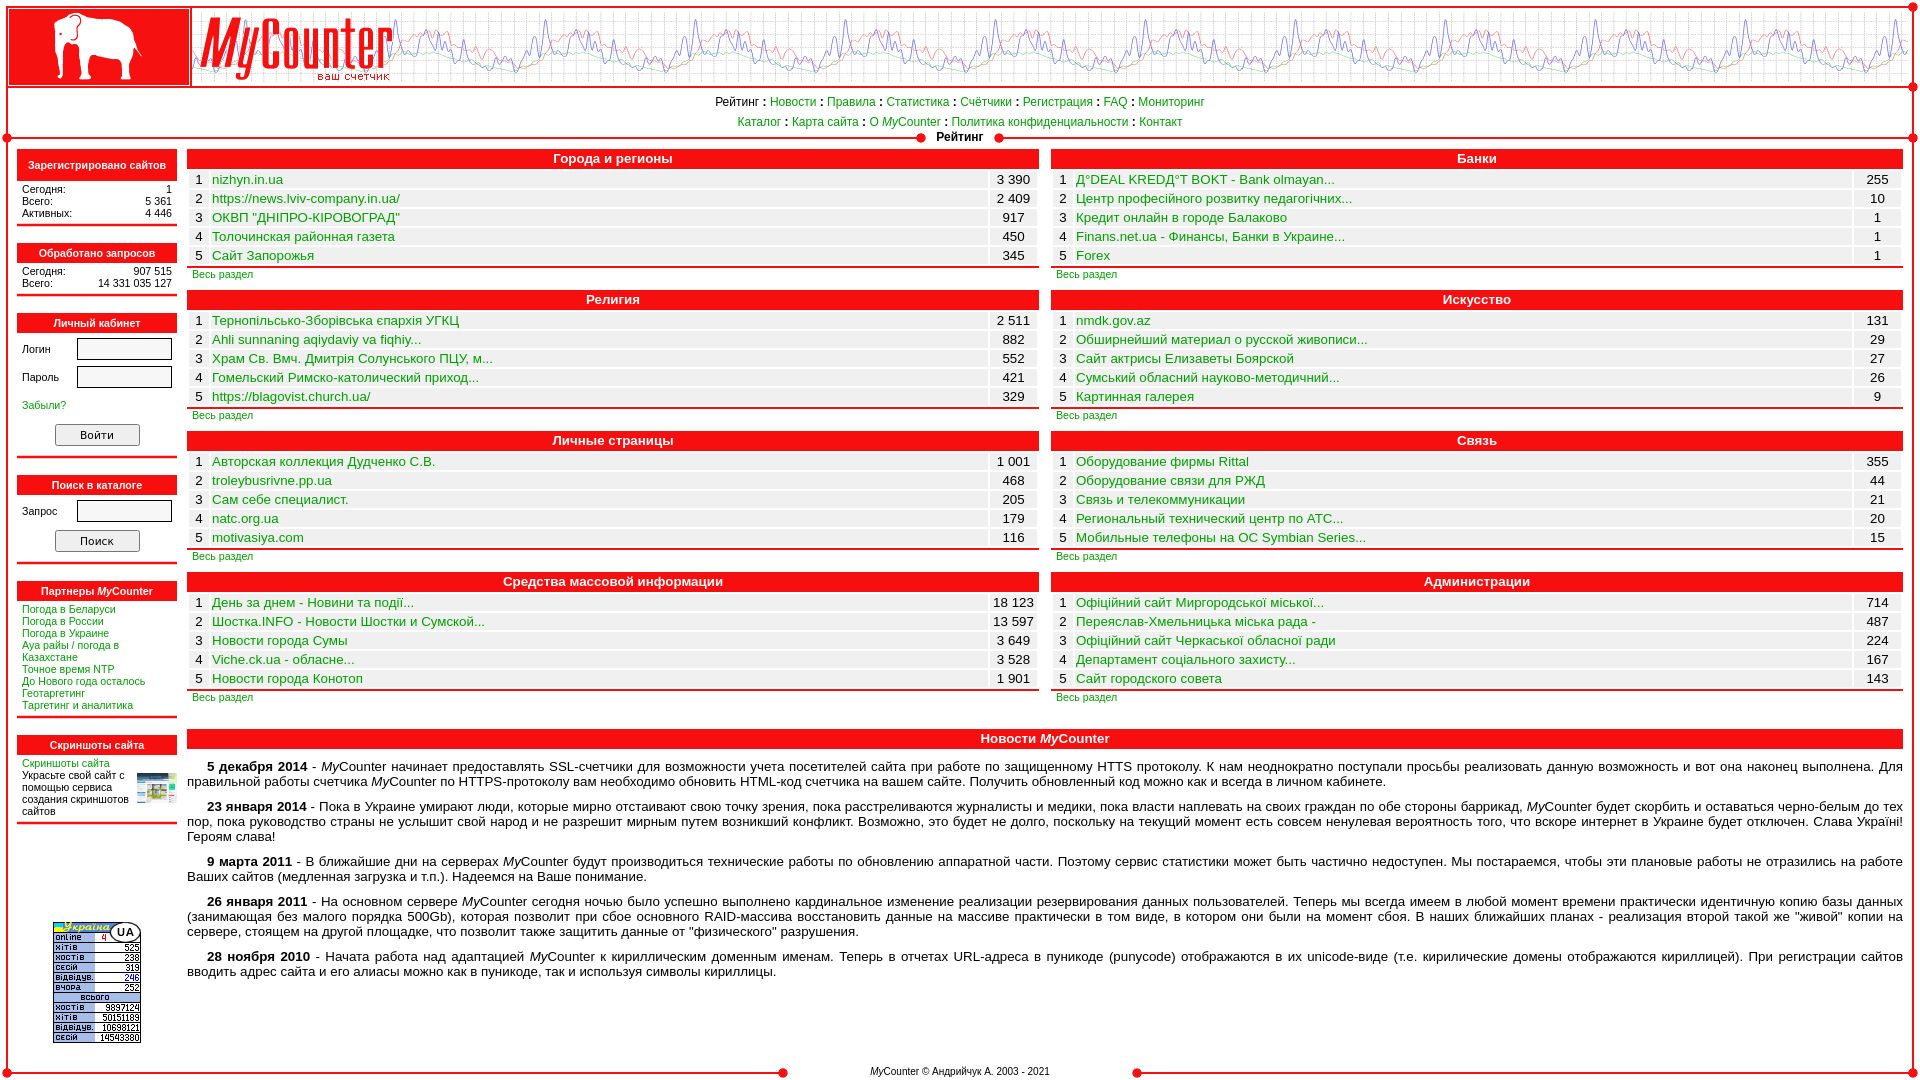Open Весь раздел under Администрации
Viewport: 1920px width, 1080px height.
[1086, 697]
